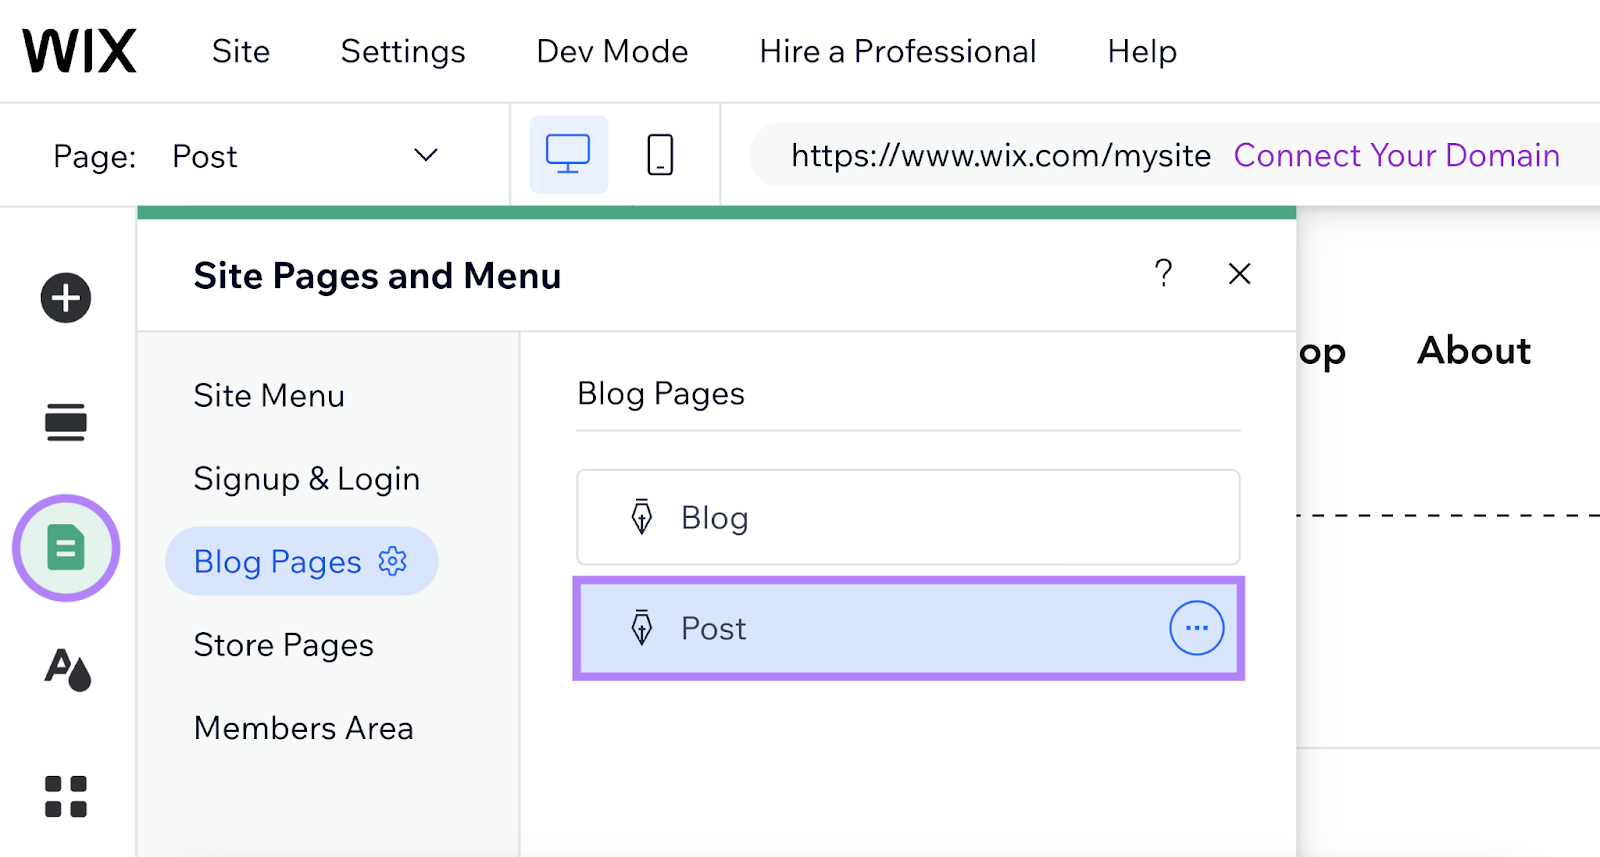Open the Post page more actions button

coord(1197,628)
